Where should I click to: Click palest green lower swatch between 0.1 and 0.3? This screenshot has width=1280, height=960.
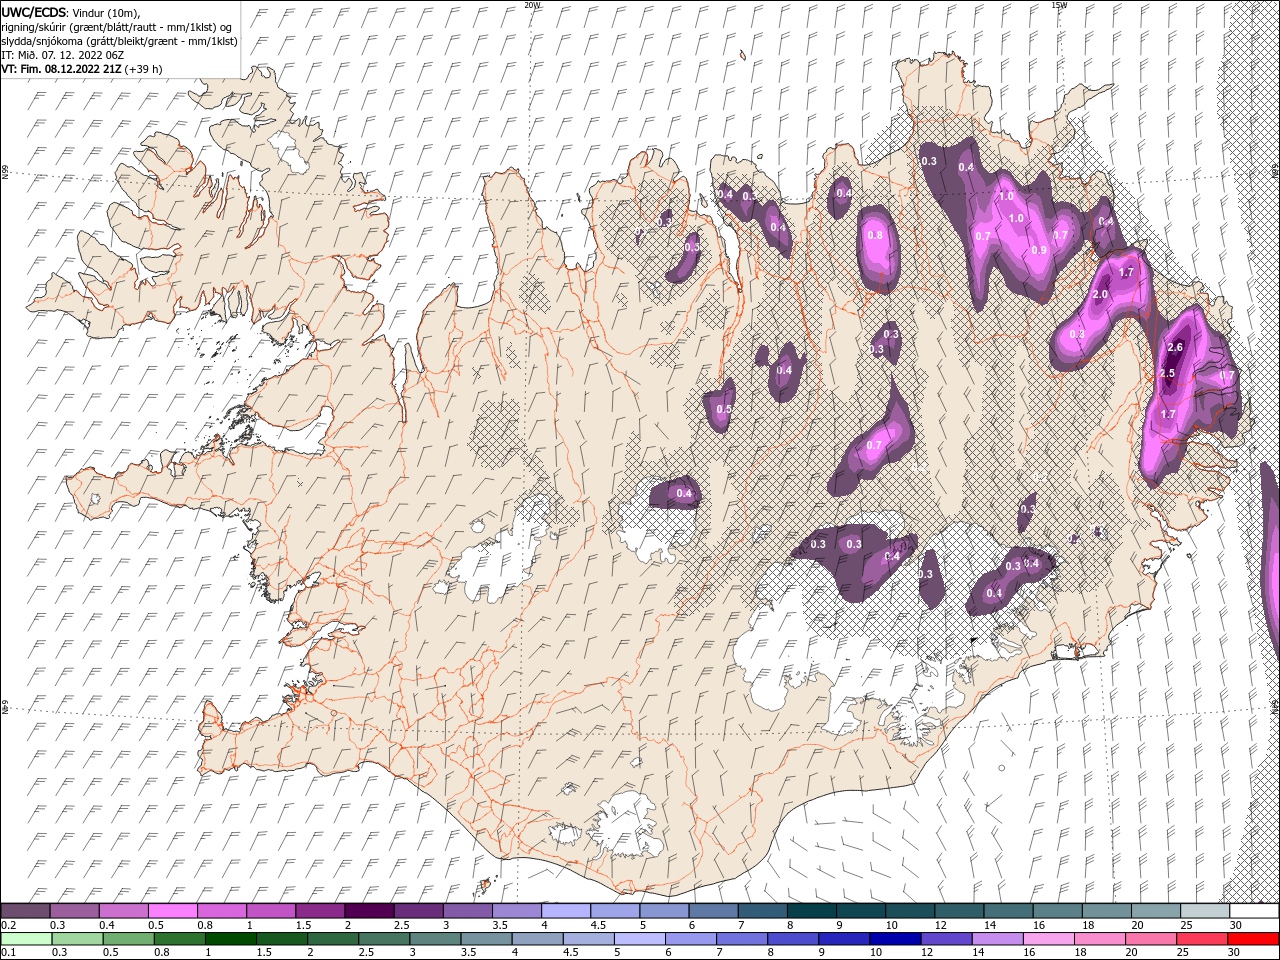click(26, 938)
